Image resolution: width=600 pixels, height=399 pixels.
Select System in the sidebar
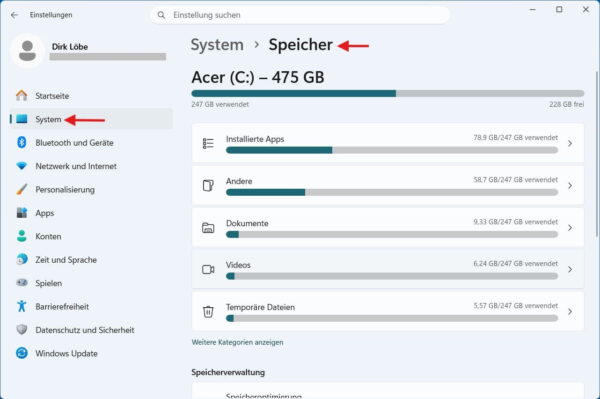coord(91,119)
